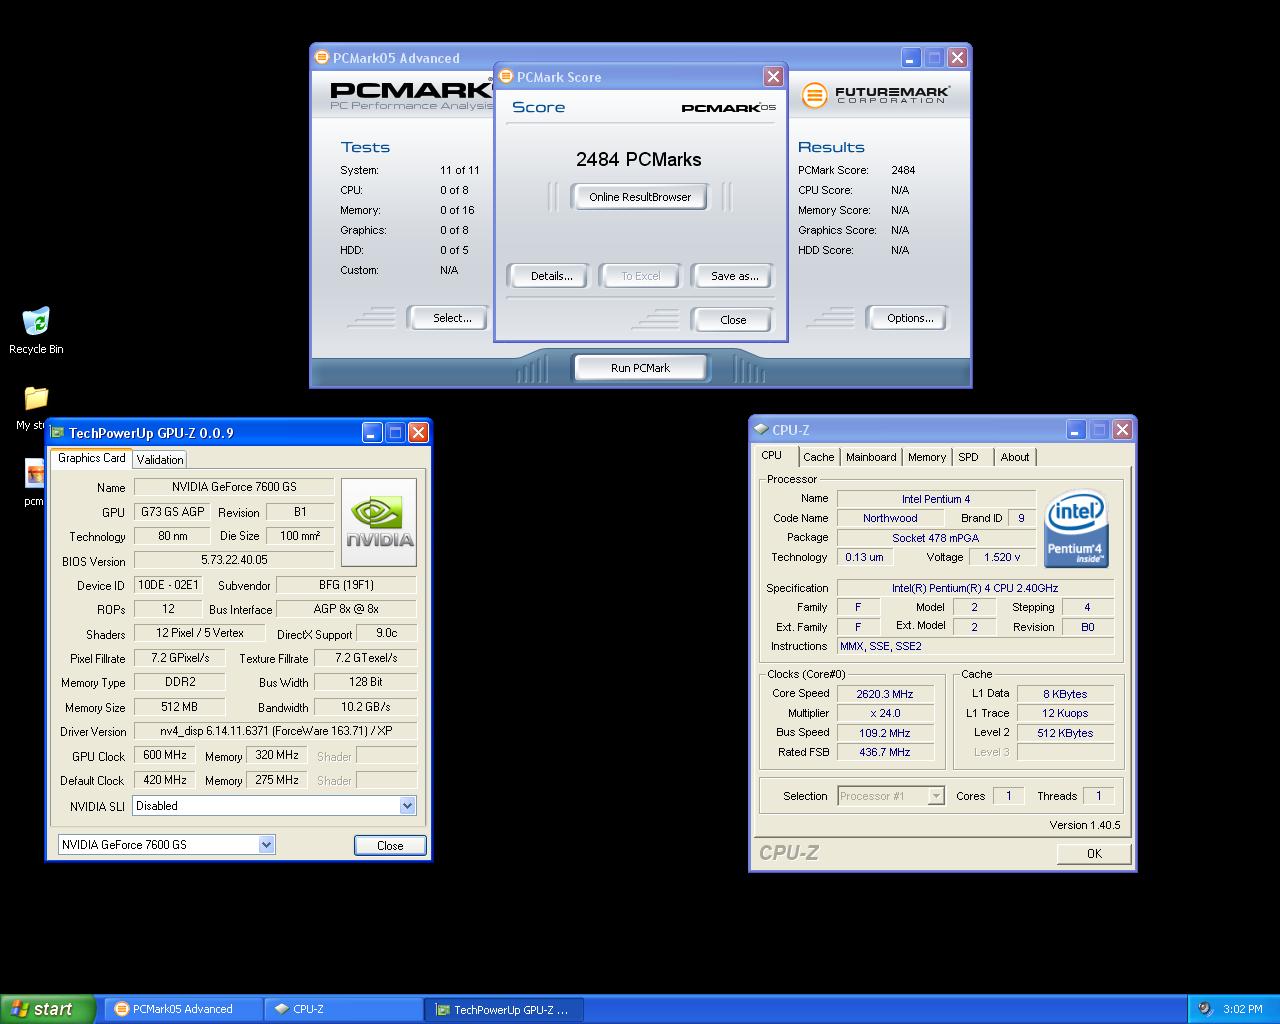Viewport: 1280px width, 1024px height.
Task: Click the Code Name value Northwood
Action: pos(890,518)
